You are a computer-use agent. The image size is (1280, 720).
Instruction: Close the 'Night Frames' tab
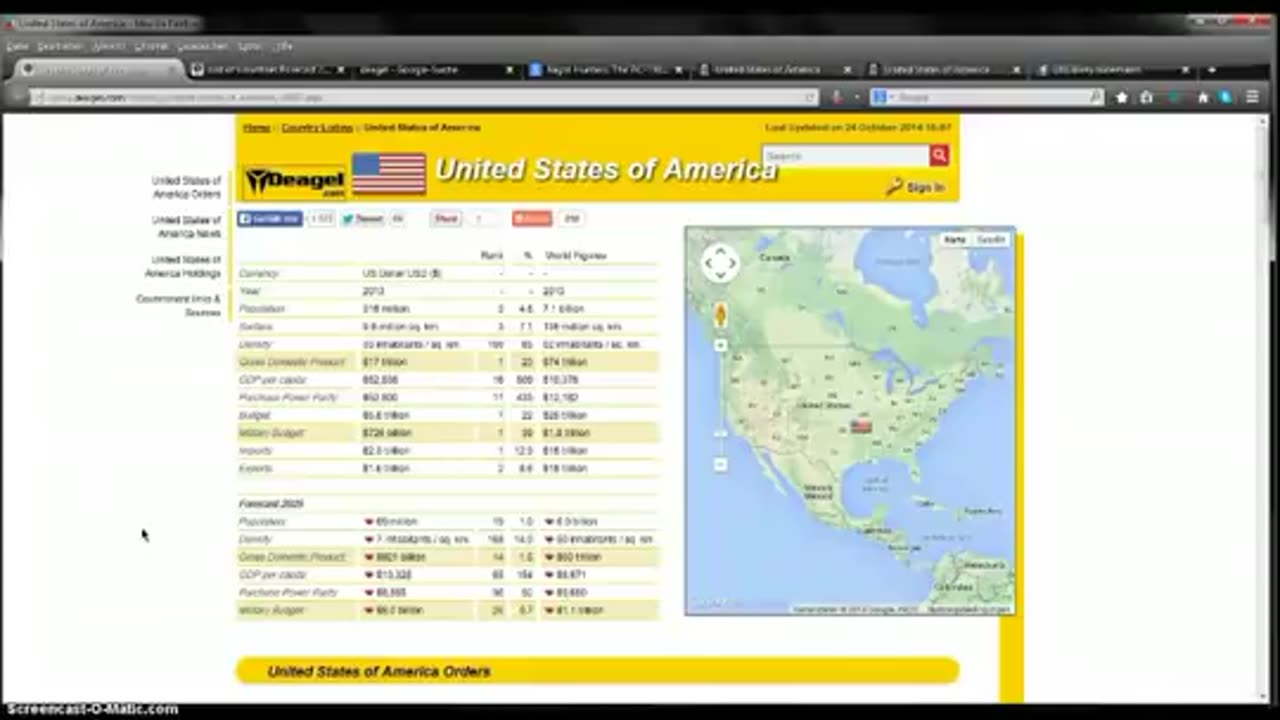[679, 70]
